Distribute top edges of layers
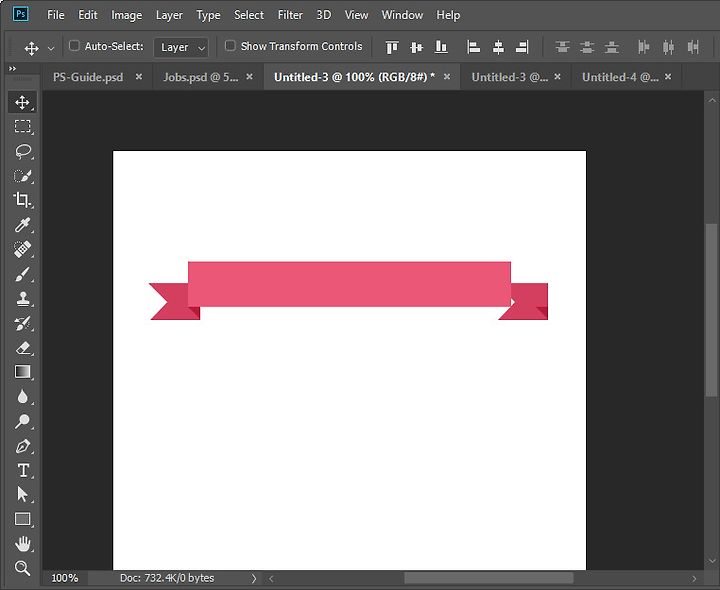This screenshot has width=720, height=590. point(562,47)
